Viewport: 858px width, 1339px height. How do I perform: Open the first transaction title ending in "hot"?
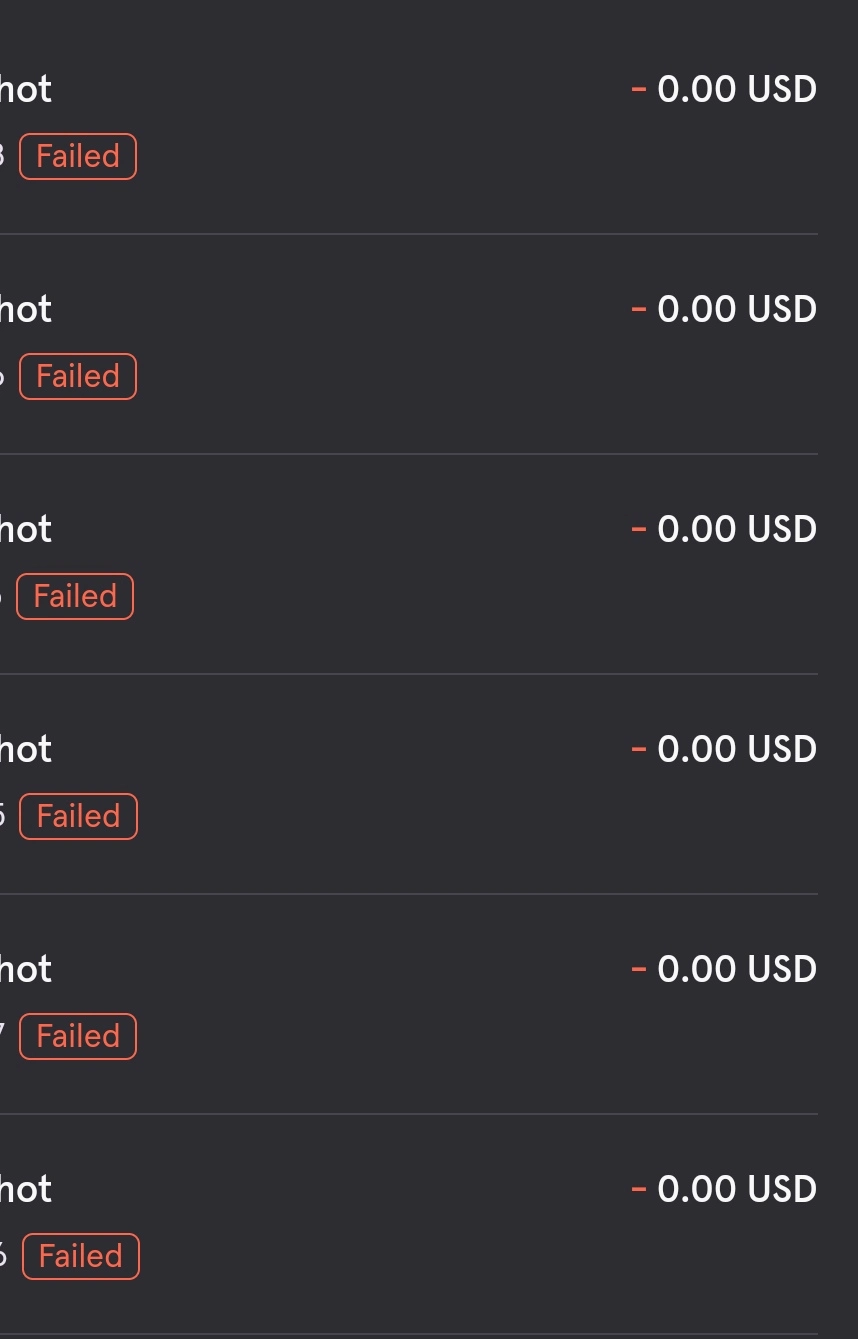25,89
